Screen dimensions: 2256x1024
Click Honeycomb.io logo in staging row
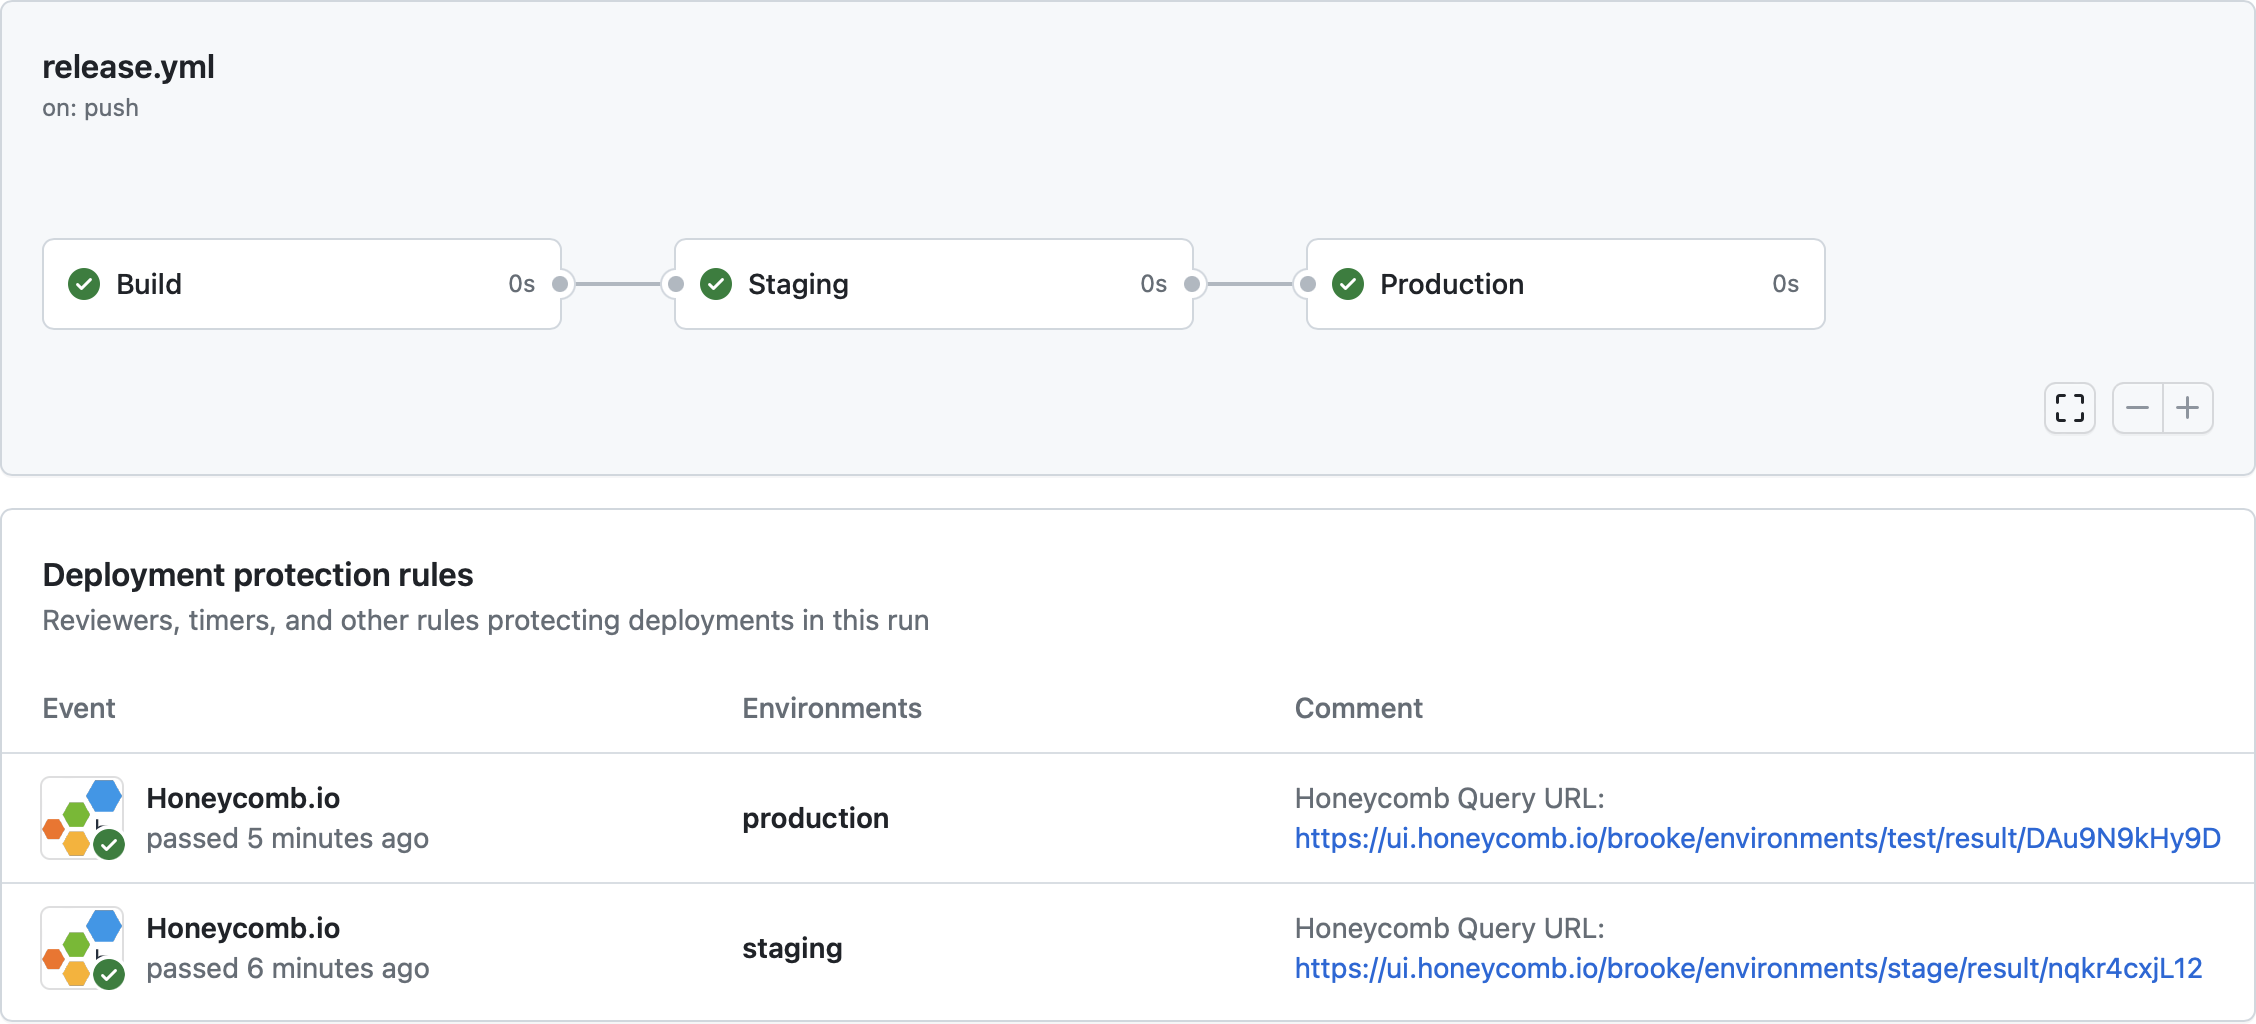click(82, 948)
